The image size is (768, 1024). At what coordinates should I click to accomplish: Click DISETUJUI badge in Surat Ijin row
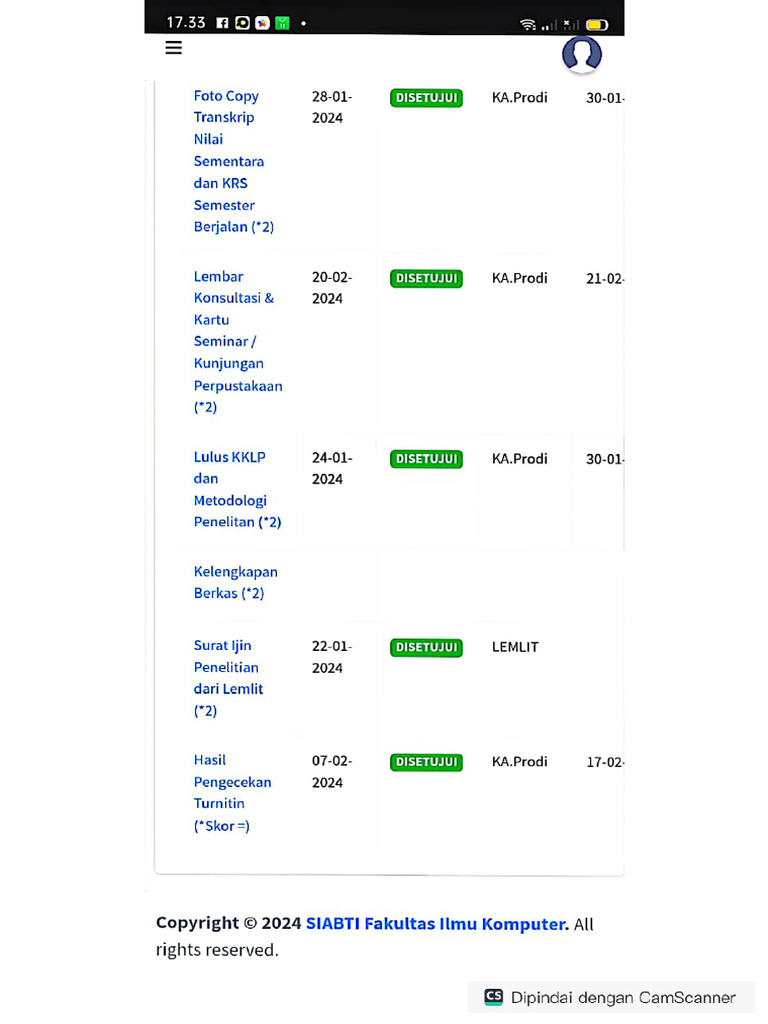pyautogui.click(x=426, y=648)
